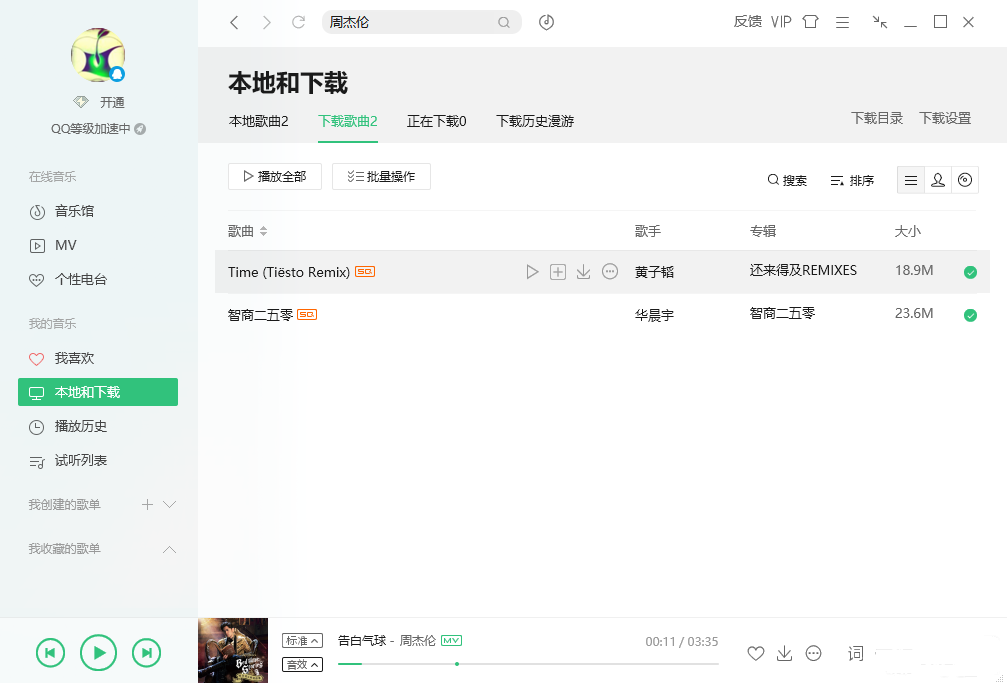Viewport: 1007px width, 683px height.
Task: Open the skin theme shirt icon
Action: 810,22
